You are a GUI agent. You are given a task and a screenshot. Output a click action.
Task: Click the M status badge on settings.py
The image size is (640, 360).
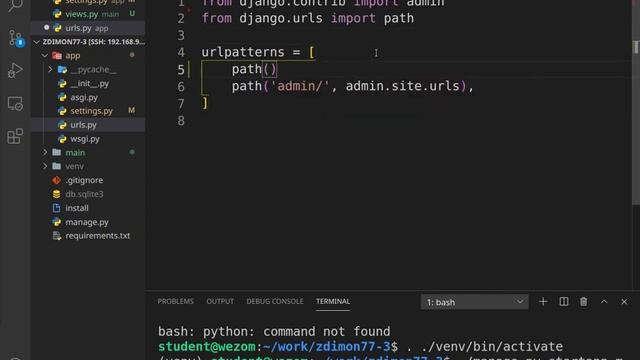click(x=131, y=110)
